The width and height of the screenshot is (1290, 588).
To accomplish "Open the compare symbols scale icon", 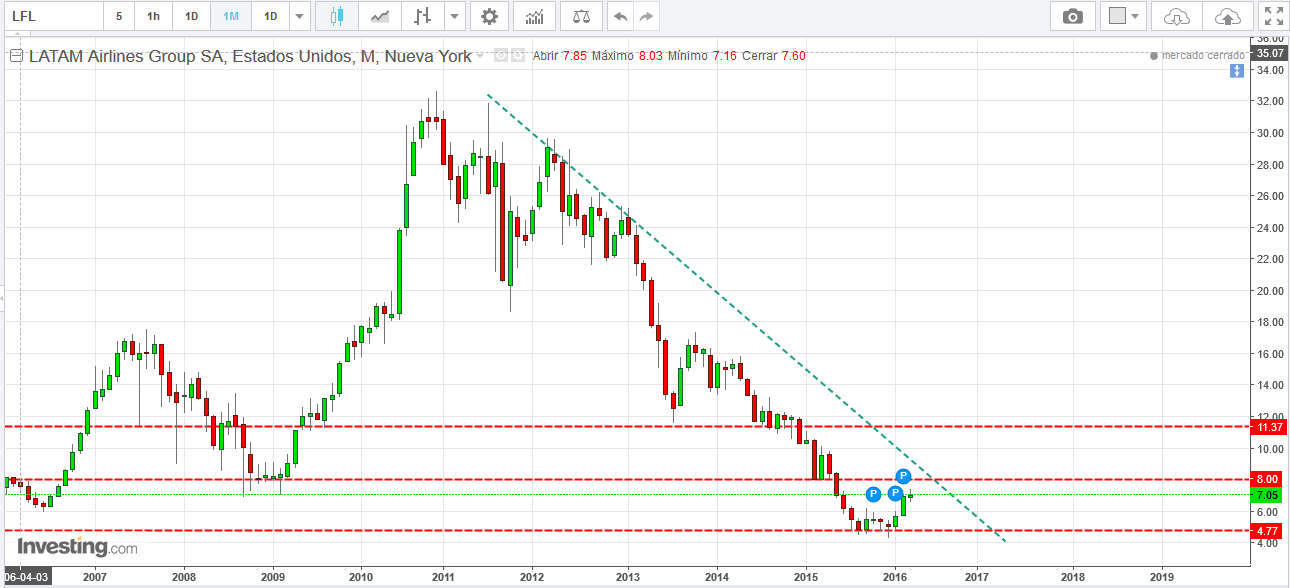I will pos(581,16).
